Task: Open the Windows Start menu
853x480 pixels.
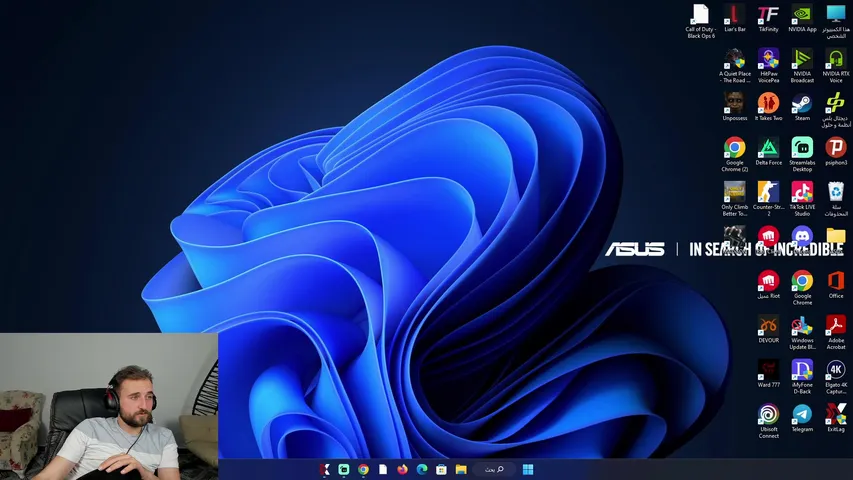Action: pyautogui.click(x=528, y=469)
